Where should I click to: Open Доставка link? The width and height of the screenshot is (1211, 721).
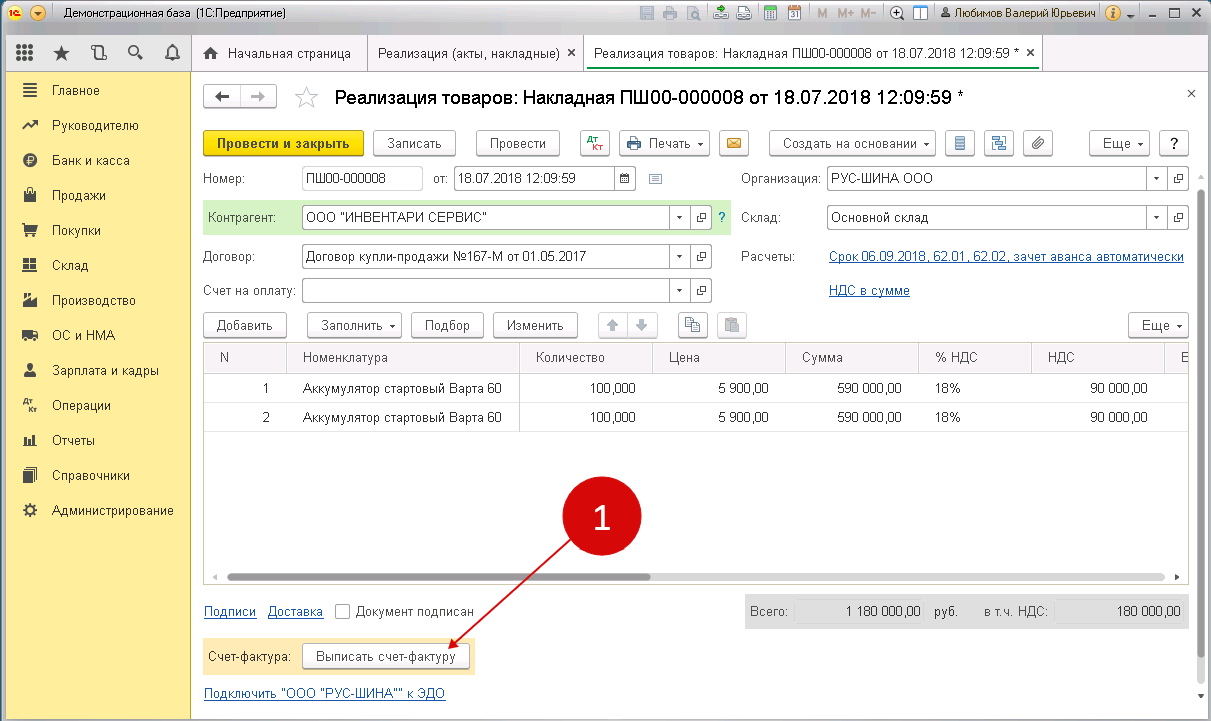(x=296, y=611)
